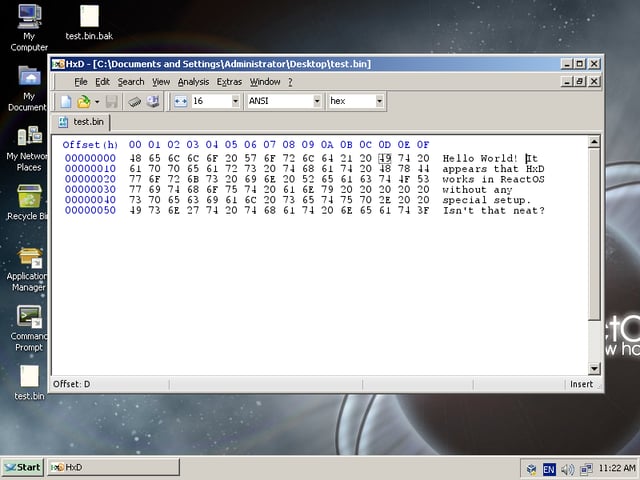Open the bytes per row dropdown showing 16

coord(236,101)
